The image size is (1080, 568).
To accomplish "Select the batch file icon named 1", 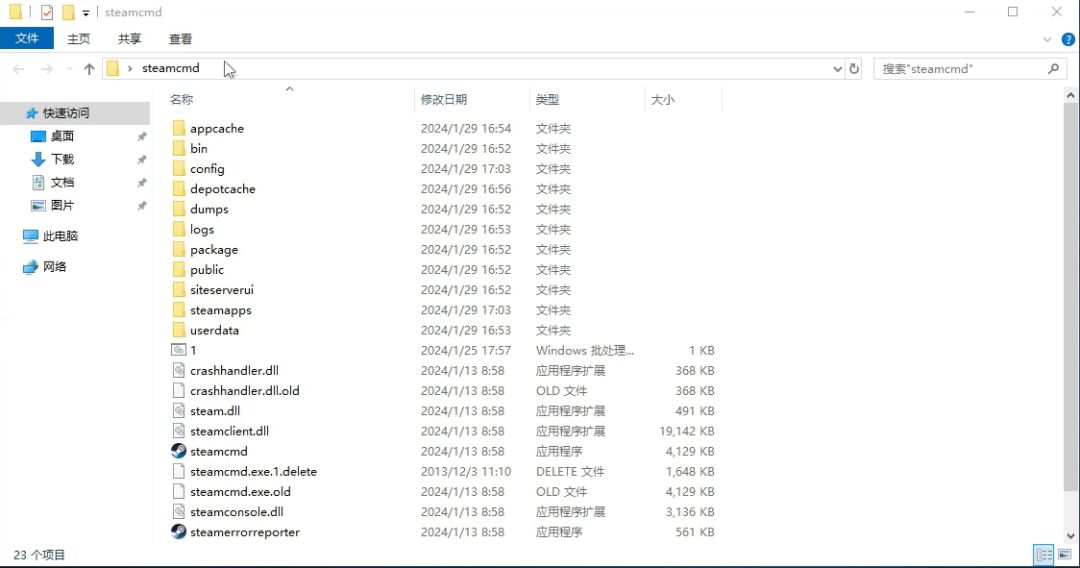I will click(179, 350).
